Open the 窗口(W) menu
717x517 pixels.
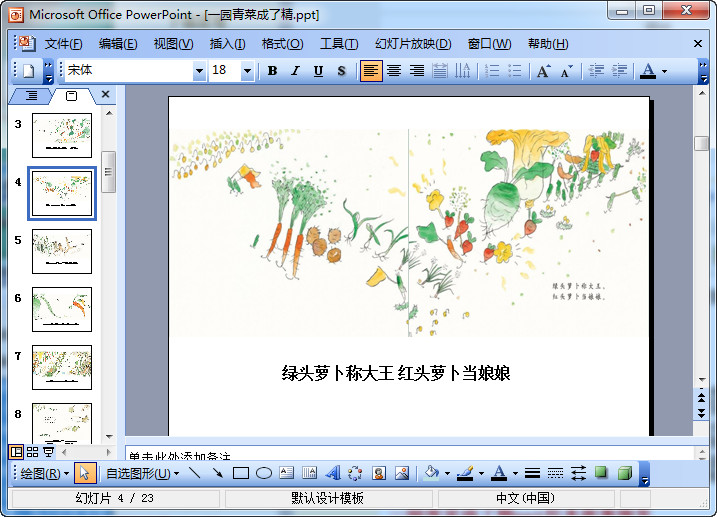489,44
